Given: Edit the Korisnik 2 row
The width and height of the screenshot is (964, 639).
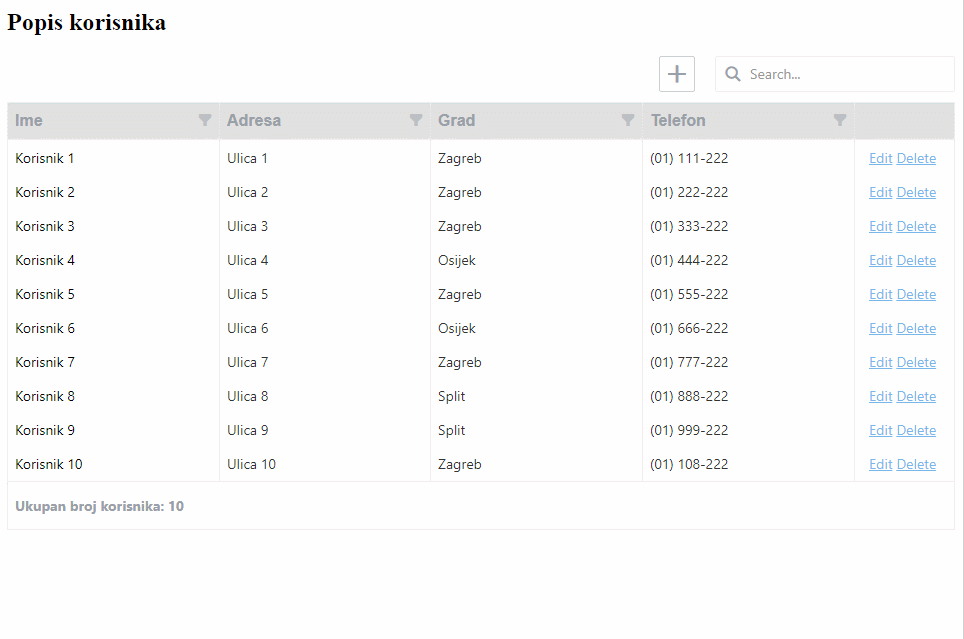Looking at the screenshot, I should point(880,192).
